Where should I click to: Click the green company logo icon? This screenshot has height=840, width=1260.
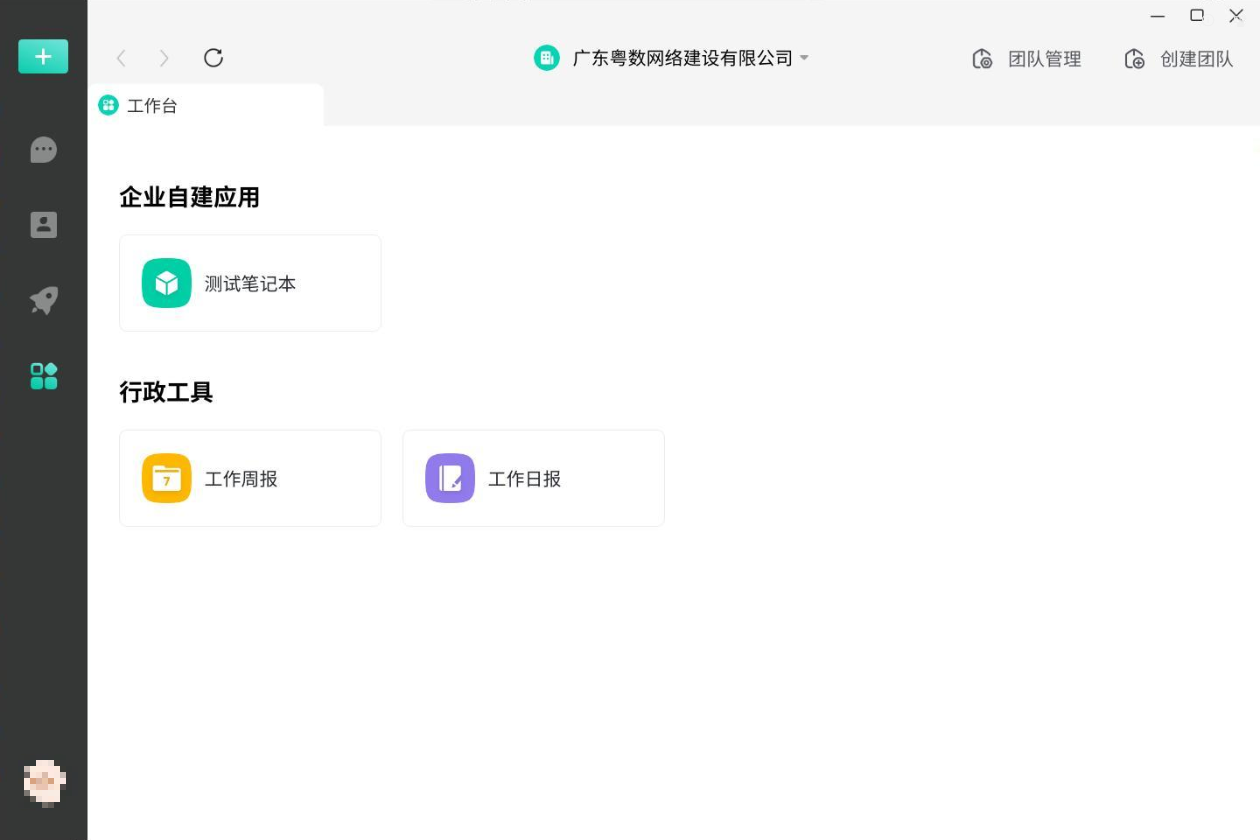pos(546,58)
